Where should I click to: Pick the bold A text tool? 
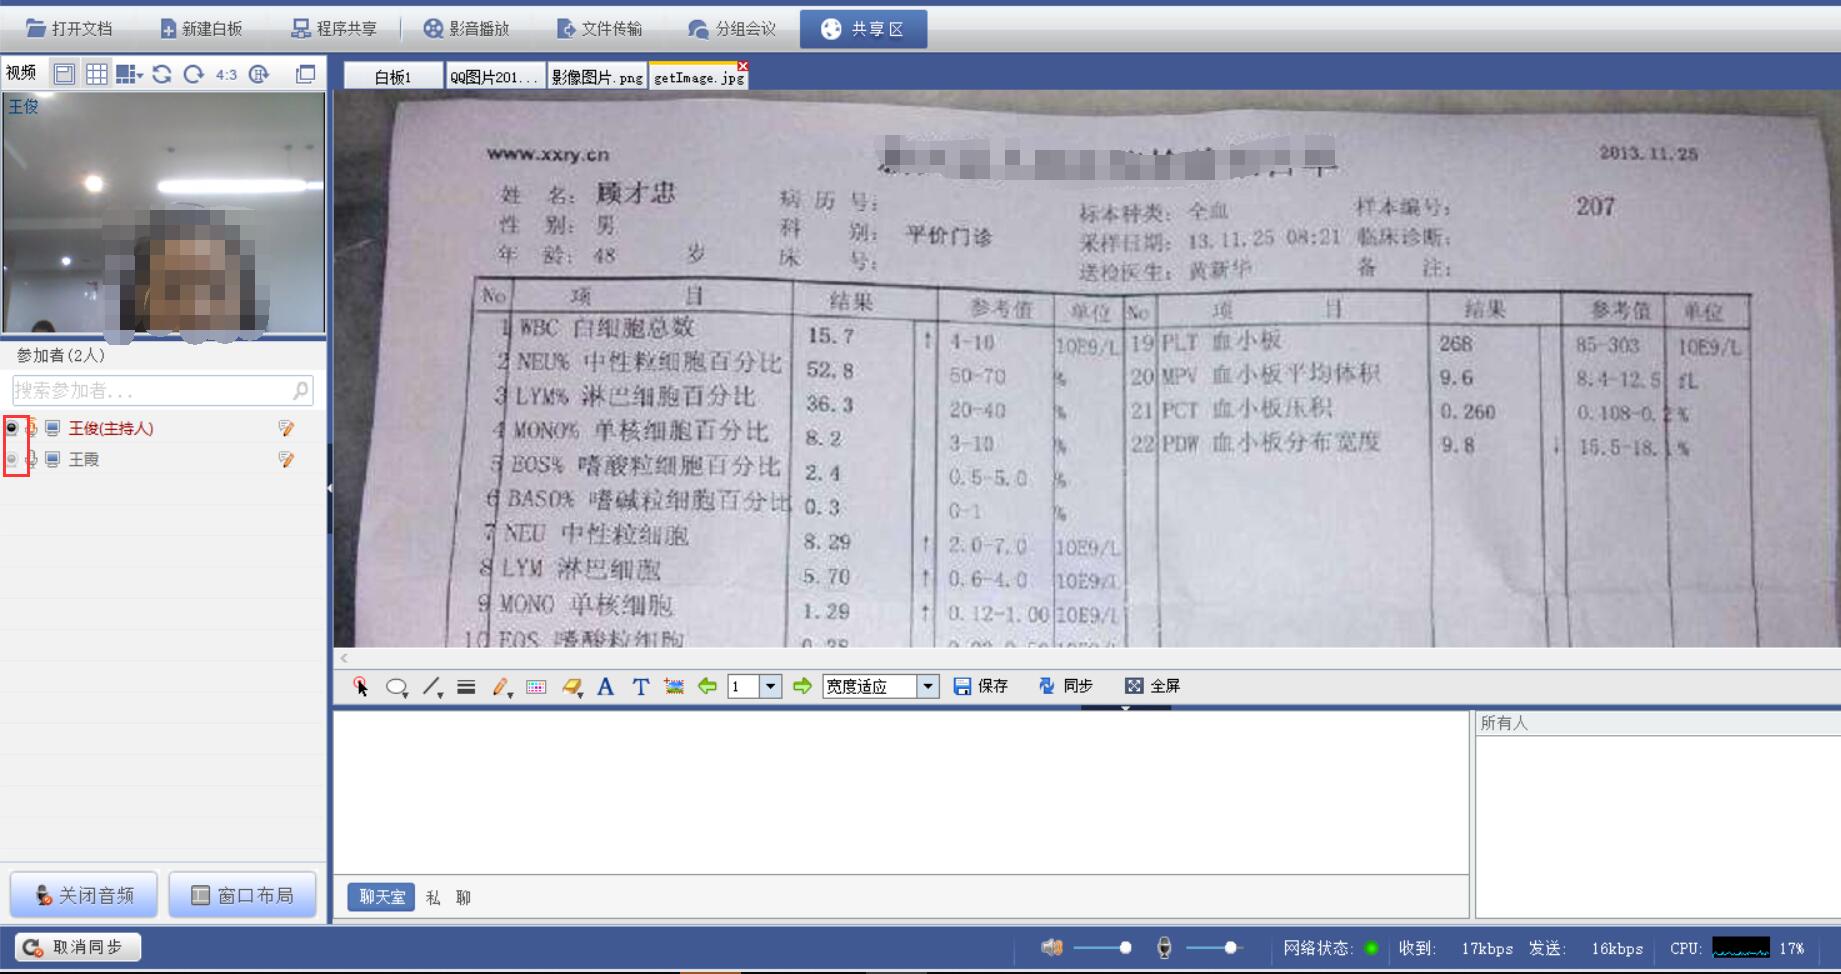click(605, 686)
